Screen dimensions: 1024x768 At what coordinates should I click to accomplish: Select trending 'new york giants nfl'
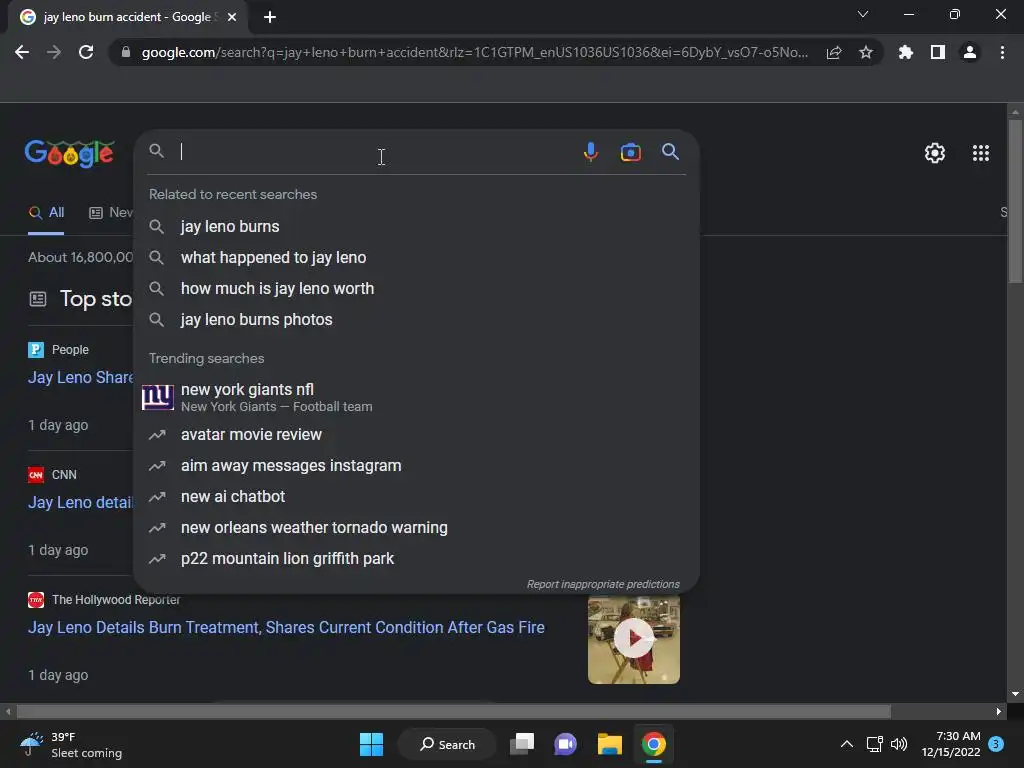click(417, 397)
